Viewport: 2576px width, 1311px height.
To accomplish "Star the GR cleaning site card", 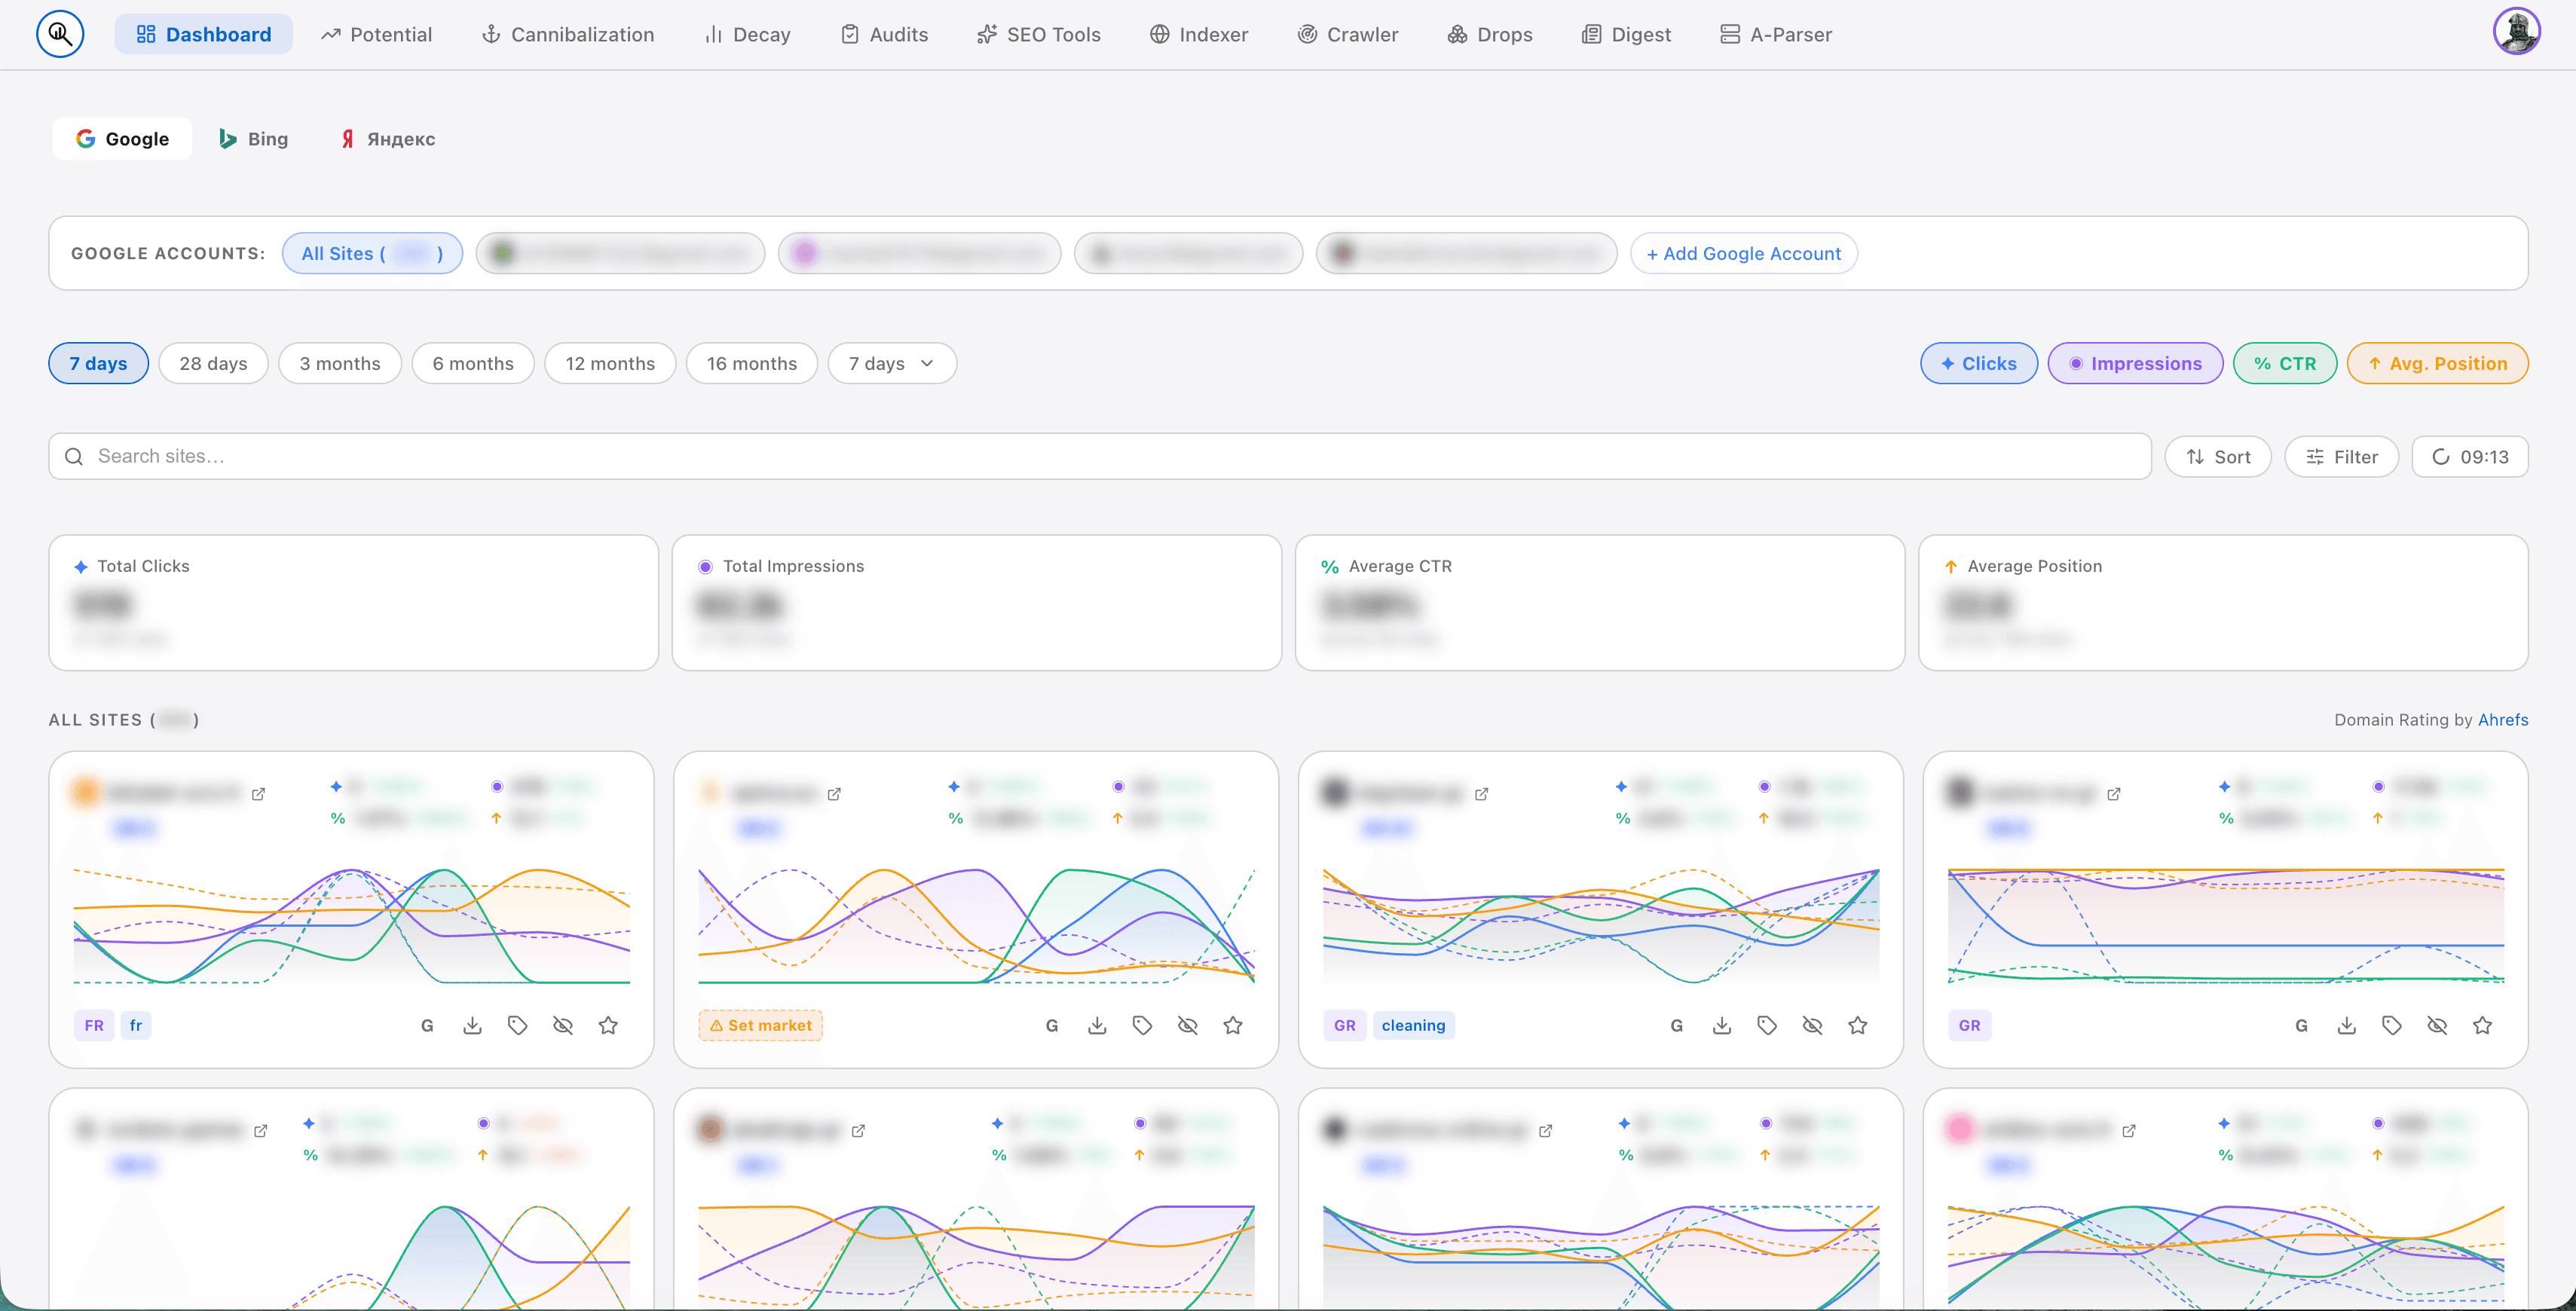I will coord(1858,1025).
